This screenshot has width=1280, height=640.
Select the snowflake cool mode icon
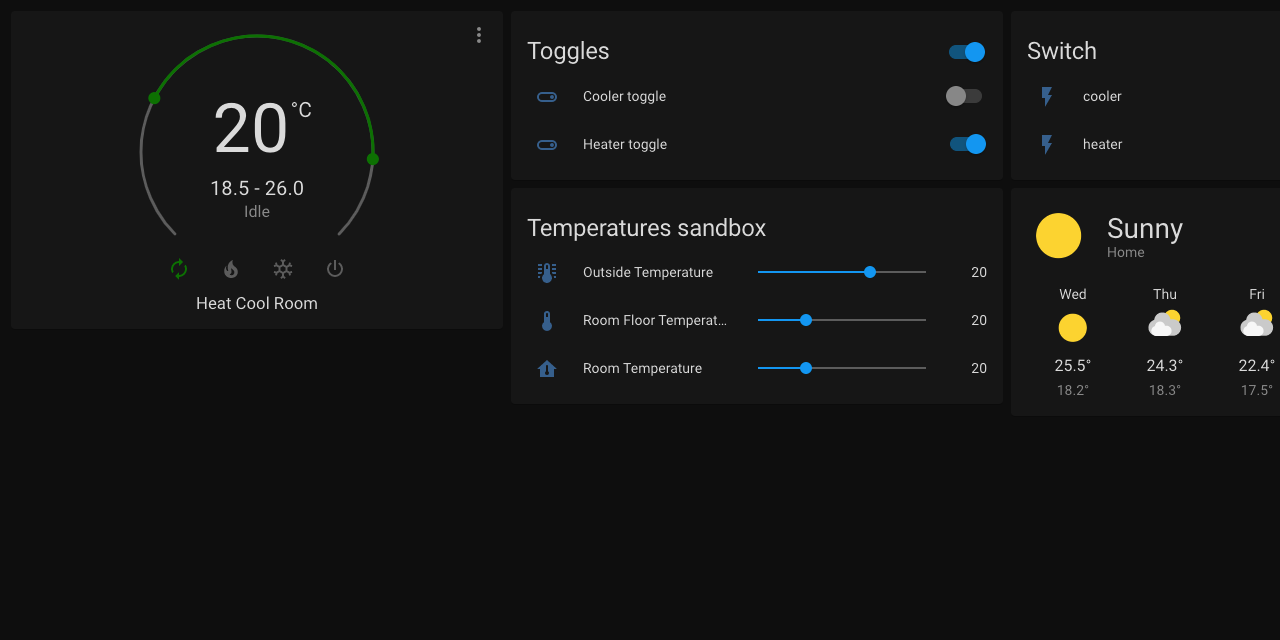click(283, 269)
